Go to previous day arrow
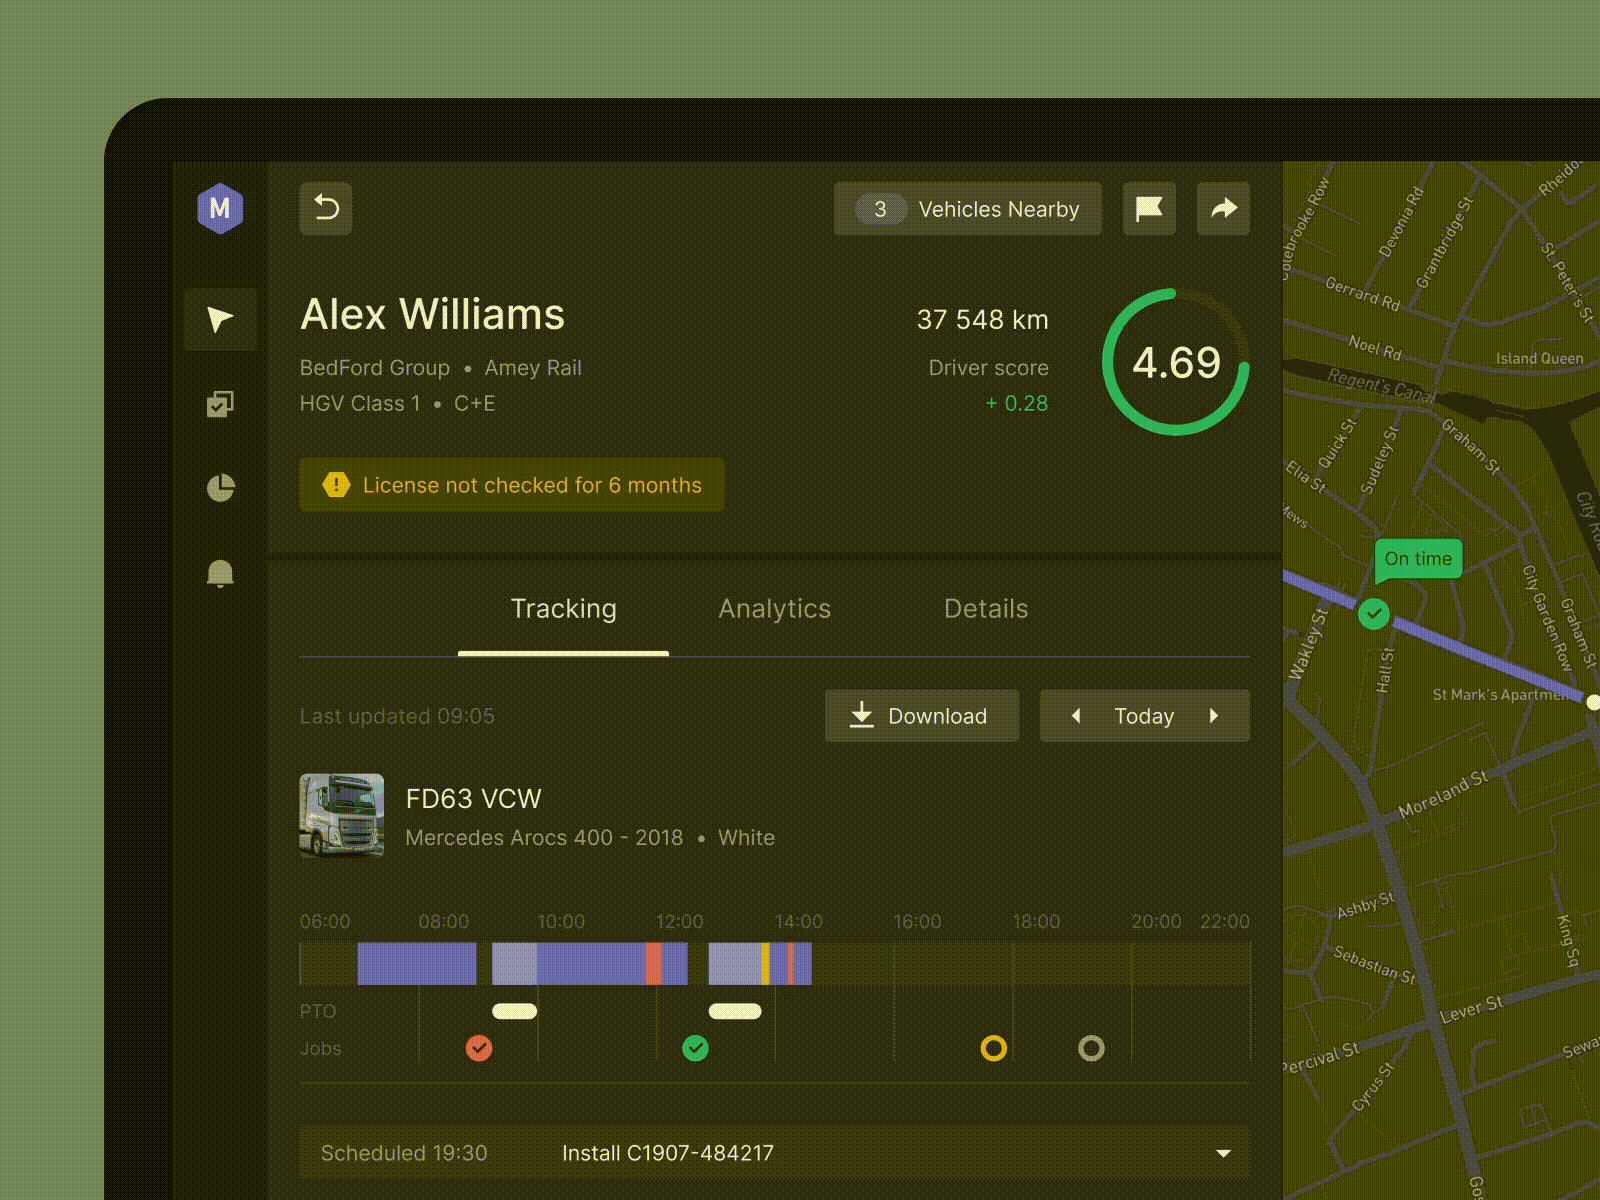The height and width of the screenshot is (1200, 1600). tap(1076, 716)
